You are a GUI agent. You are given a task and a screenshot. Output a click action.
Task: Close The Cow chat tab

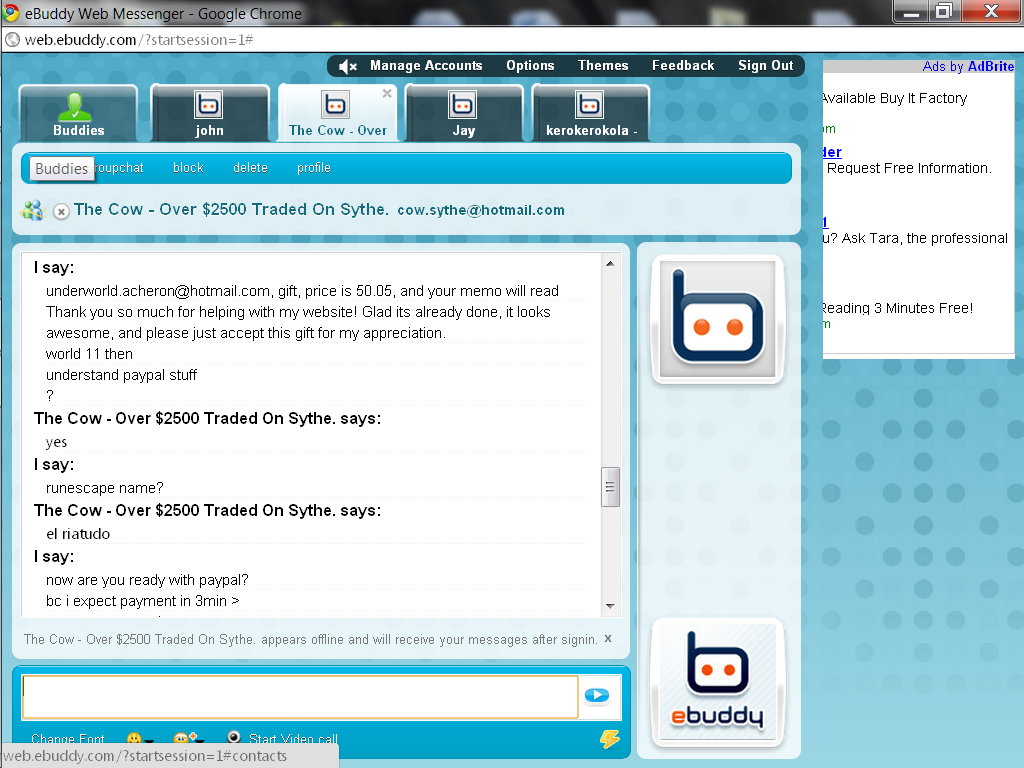coord(387,93)
